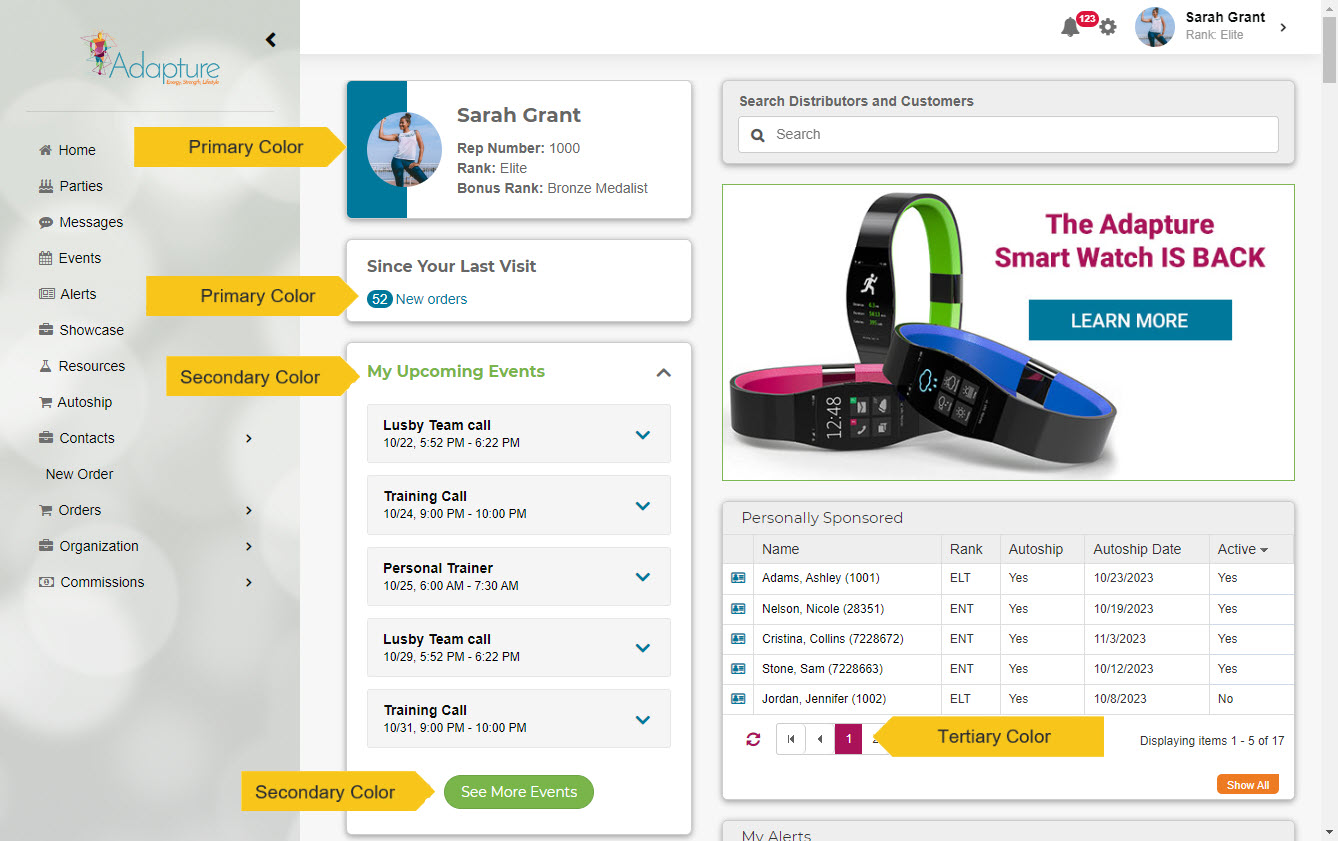The width and height of the screenshot is (1338, 841).
Task: Go to previous page of grid
Action: click(x=820, y=739)
